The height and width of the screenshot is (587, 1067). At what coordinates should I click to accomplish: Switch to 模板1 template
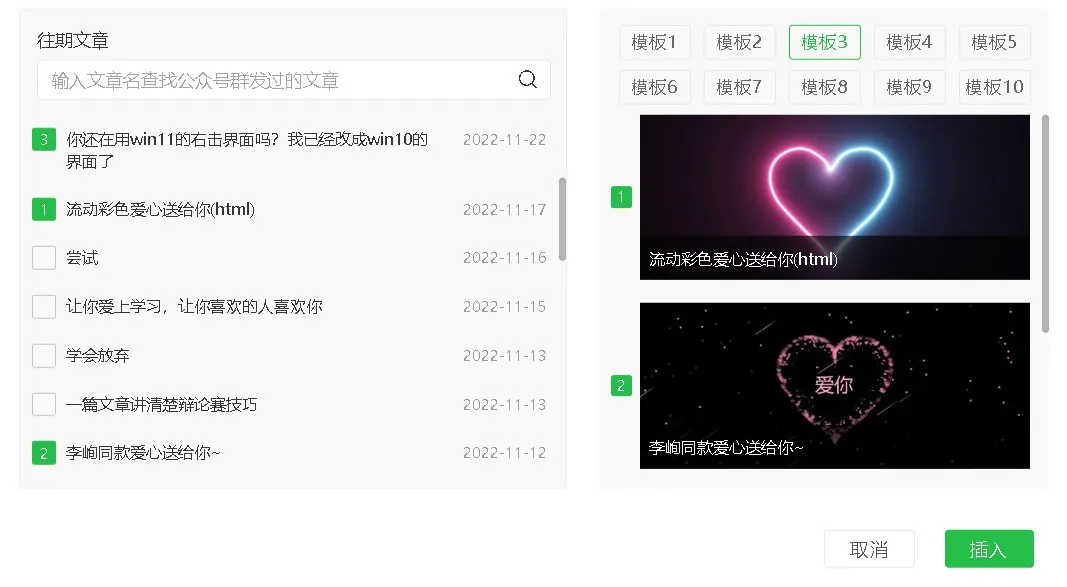coord(654,42)
